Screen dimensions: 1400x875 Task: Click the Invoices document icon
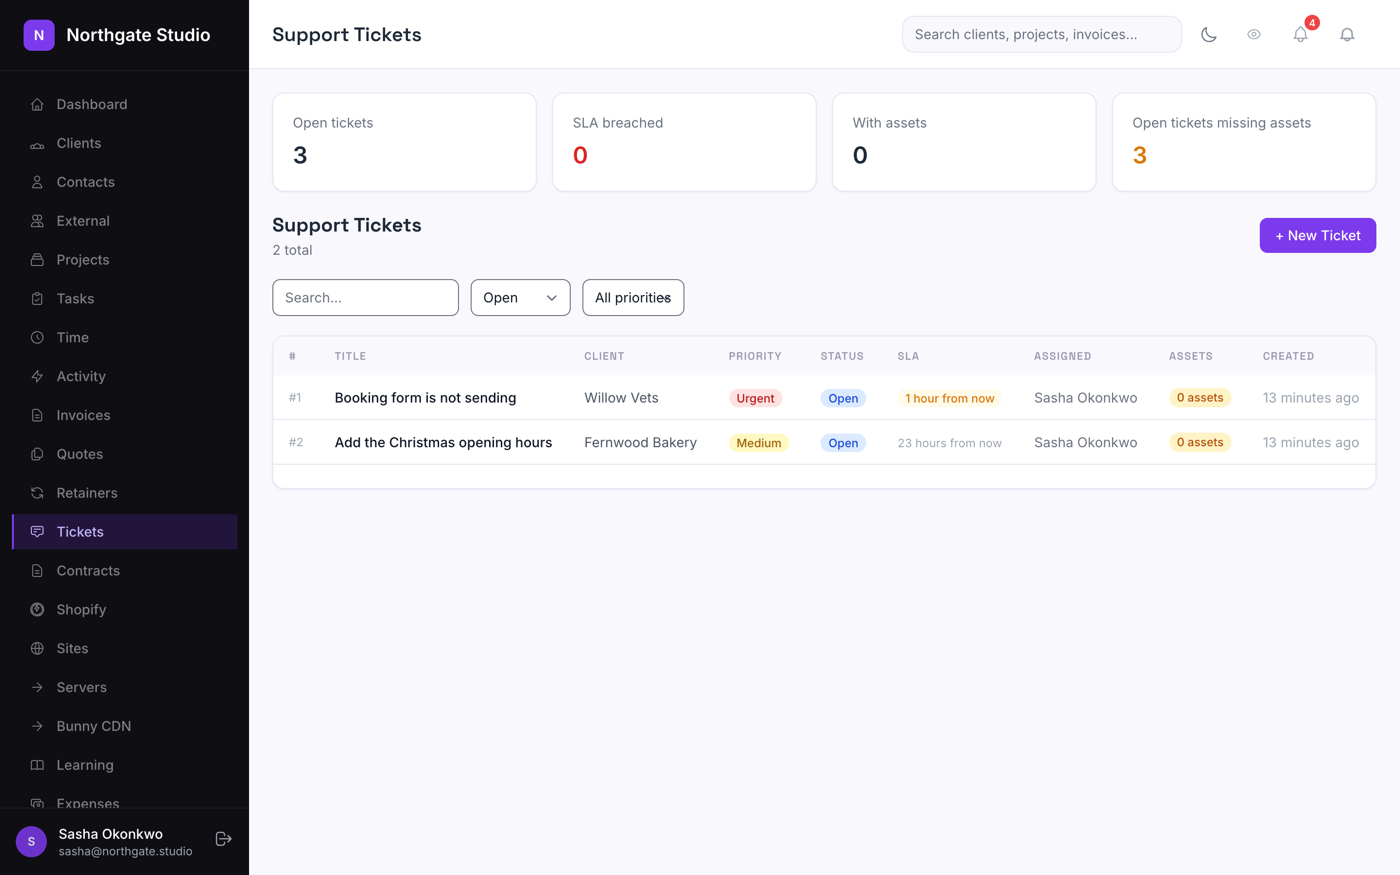click(x=37, y=415)
